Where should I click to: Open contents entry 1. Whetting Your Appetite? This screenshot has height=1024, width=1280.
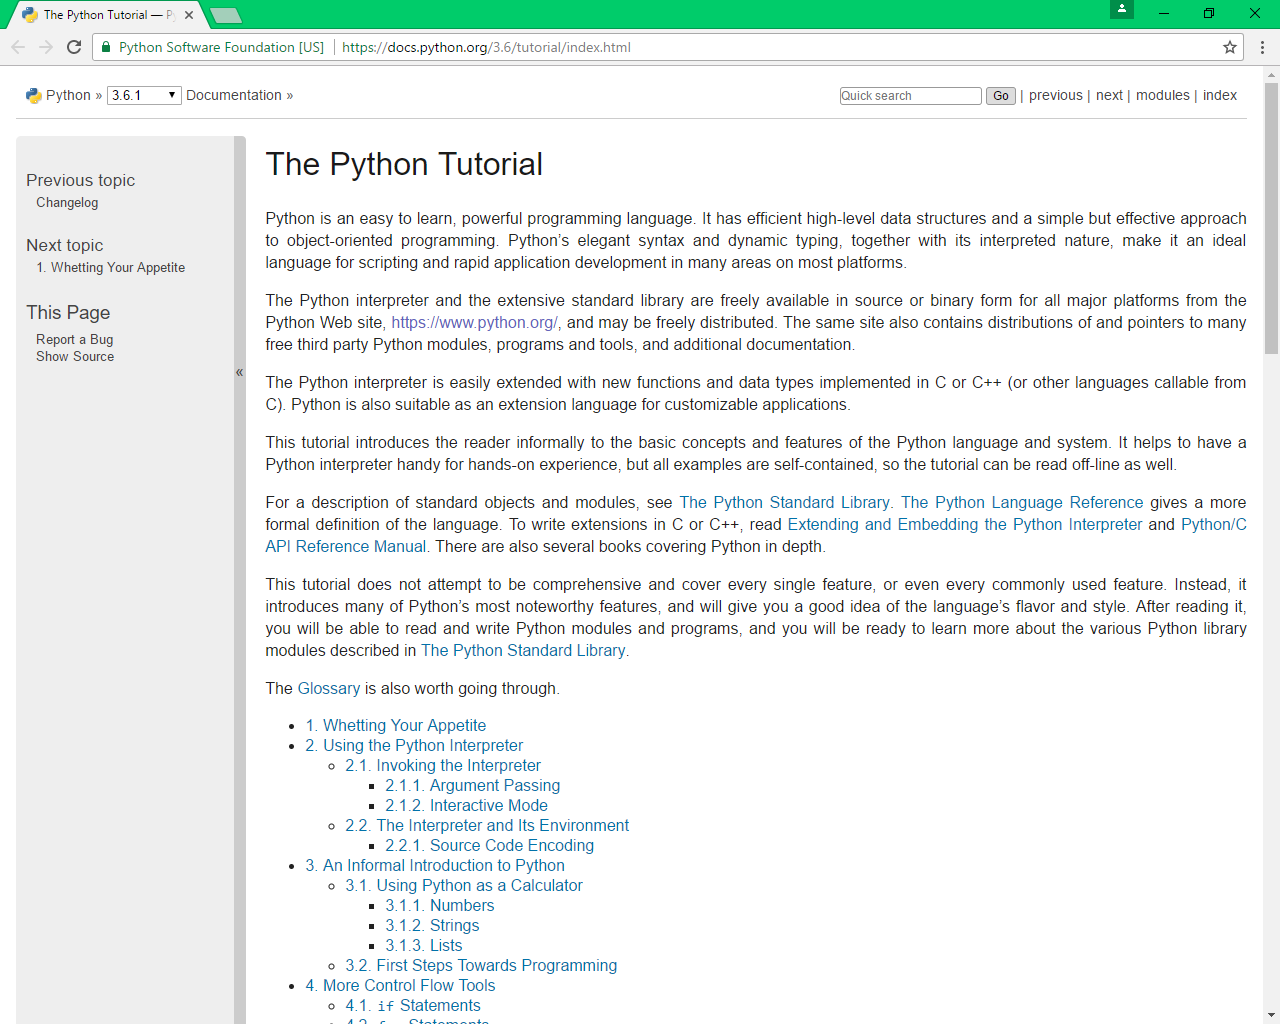[x=396, y=725]
